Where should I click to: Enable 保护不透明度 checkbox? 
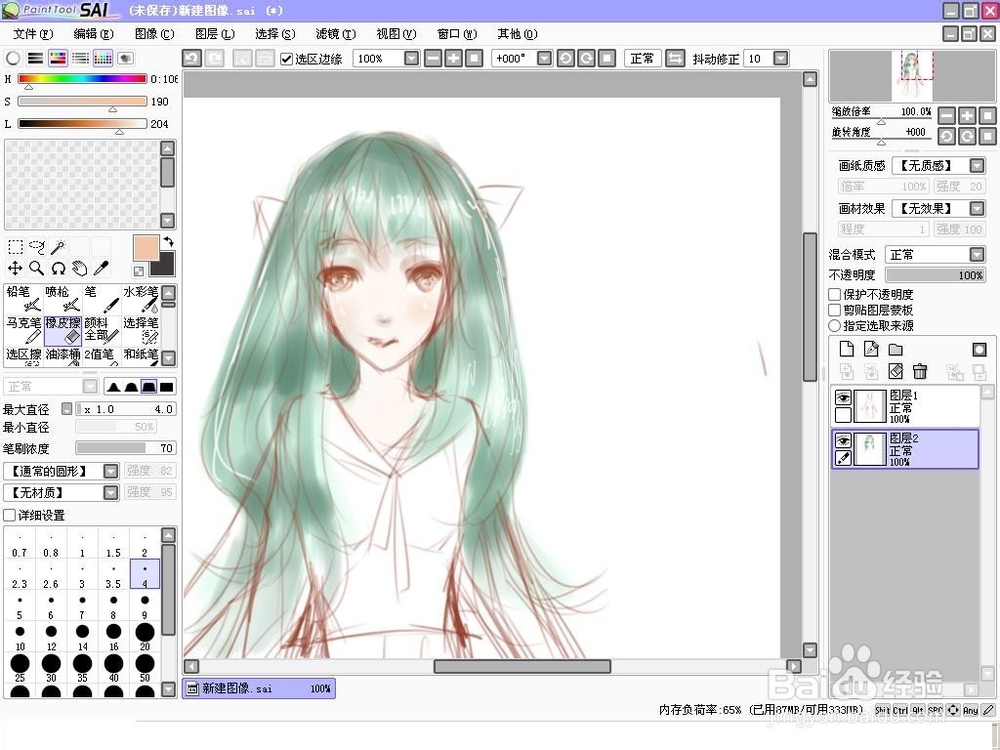(x=834, y=294)
